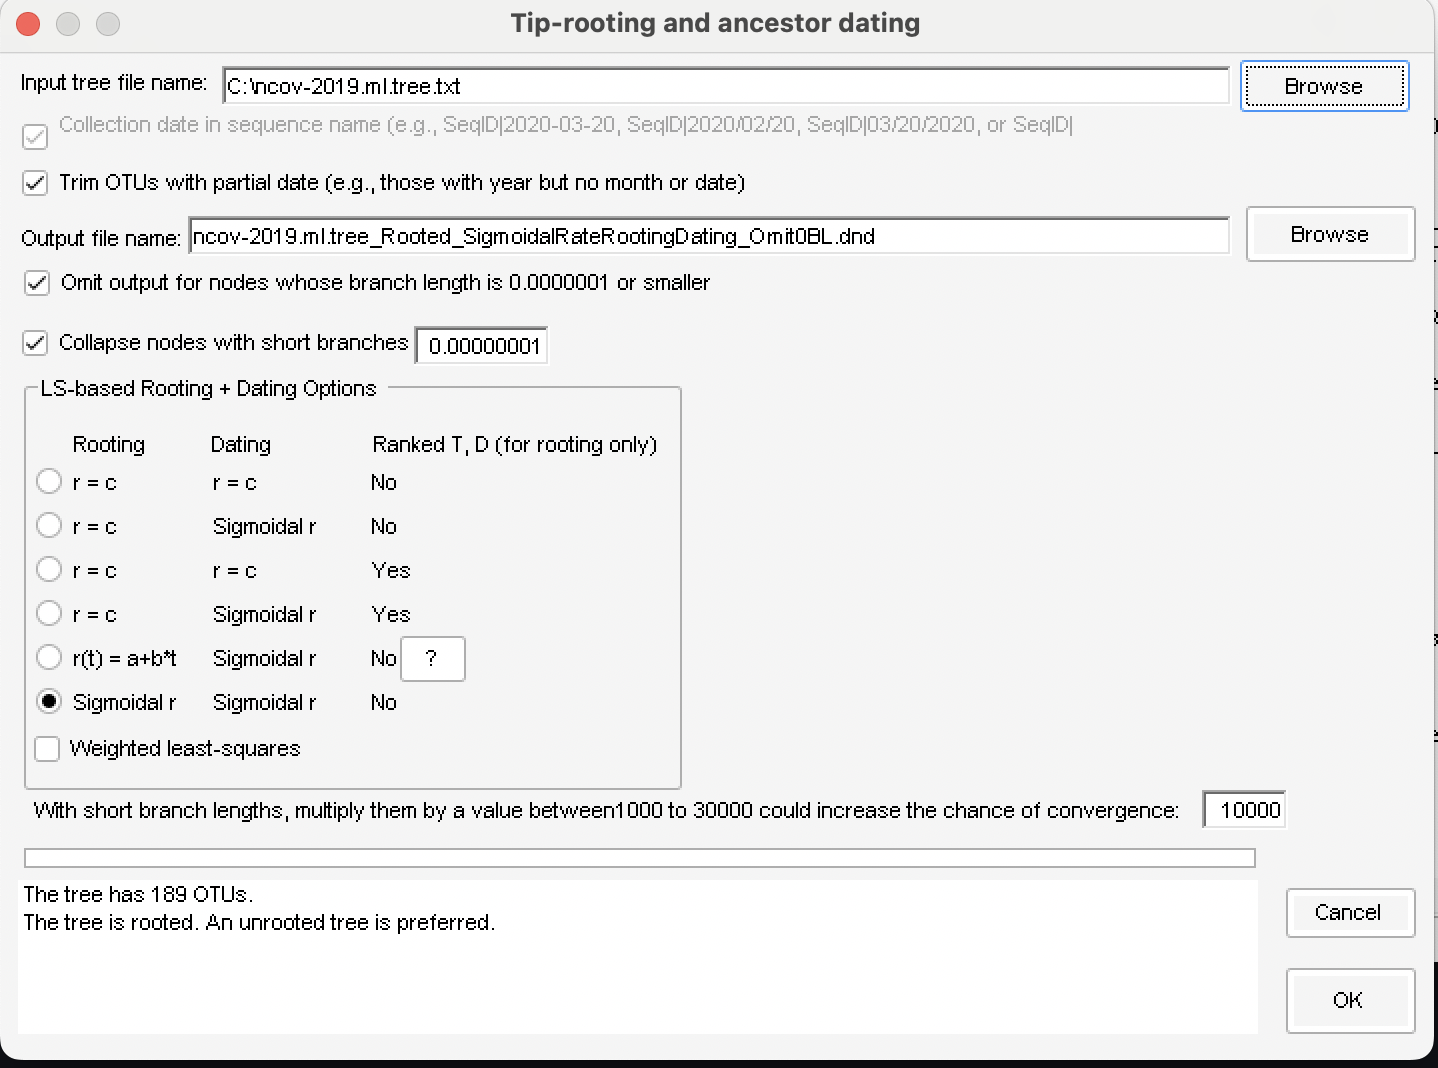
Task: Click the 'Ranked T, D (for rooting only)' header
Action: (515, 444)
